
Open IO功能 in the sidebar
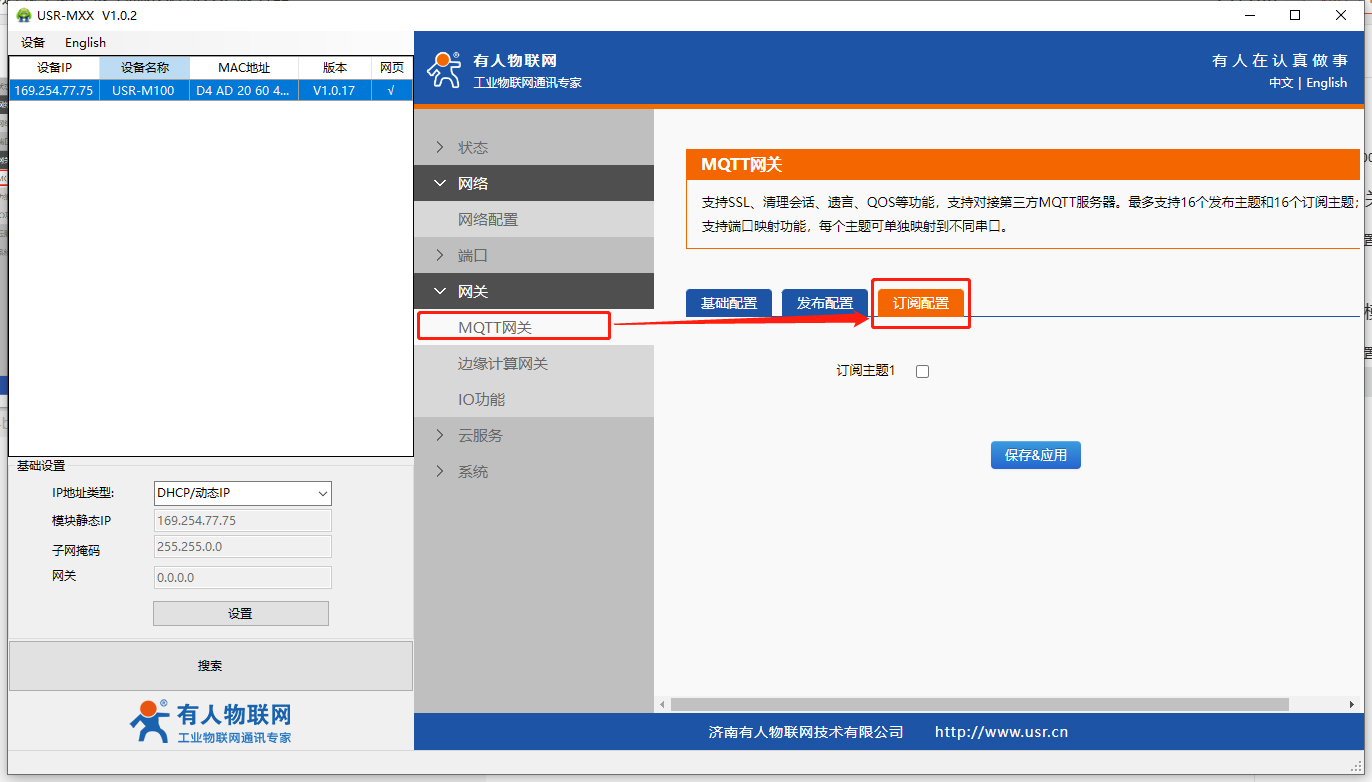point(534,399)
